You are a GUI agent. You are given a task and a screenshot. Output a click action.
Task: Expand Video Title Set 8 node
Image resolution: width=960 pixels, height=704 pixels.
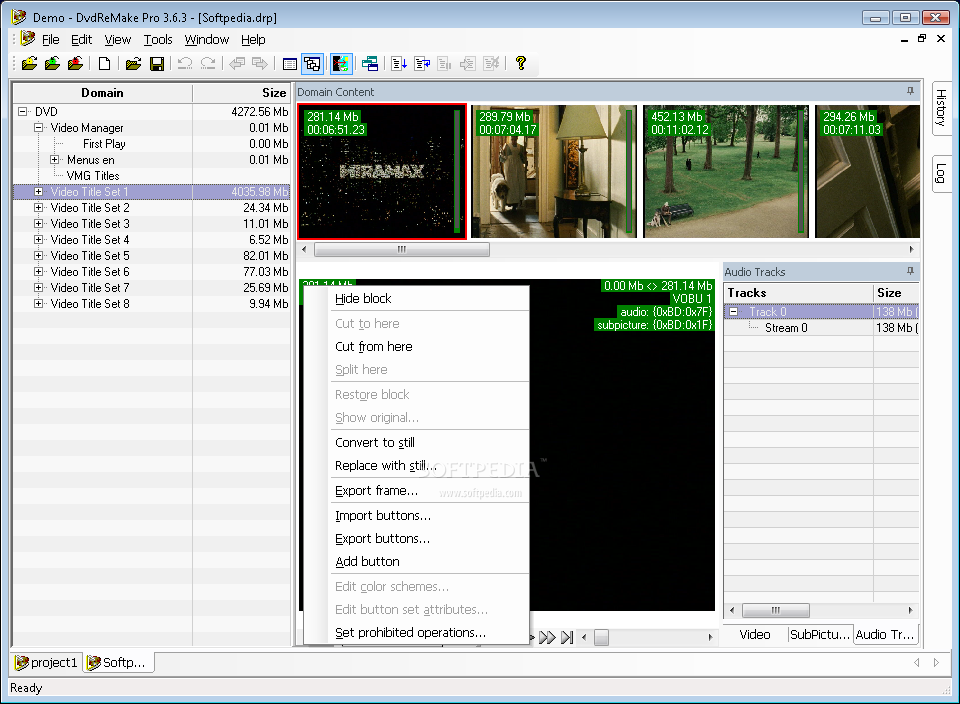39,303
